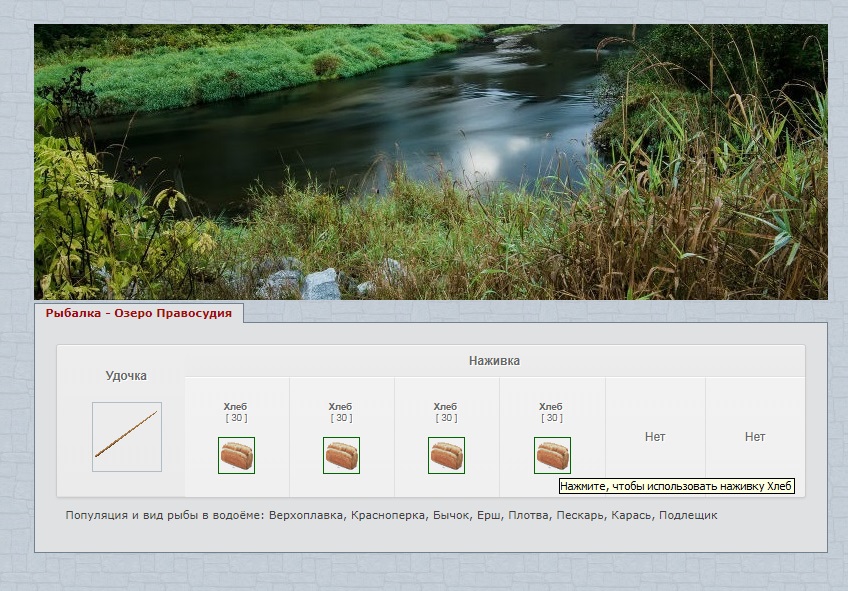Click the Наживка section header

point(494,361)
